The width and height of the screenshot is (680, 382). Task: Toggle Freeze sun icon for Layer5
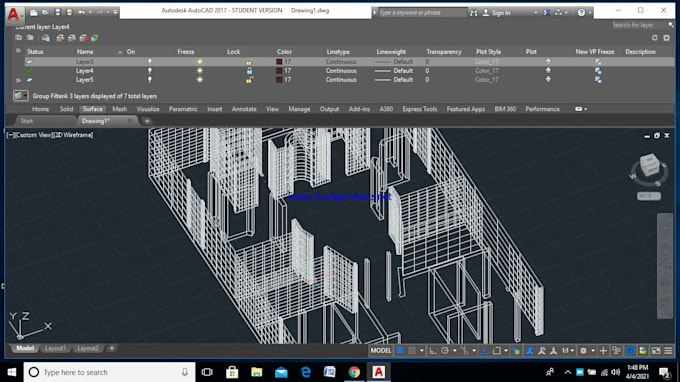tap(199, 80)
